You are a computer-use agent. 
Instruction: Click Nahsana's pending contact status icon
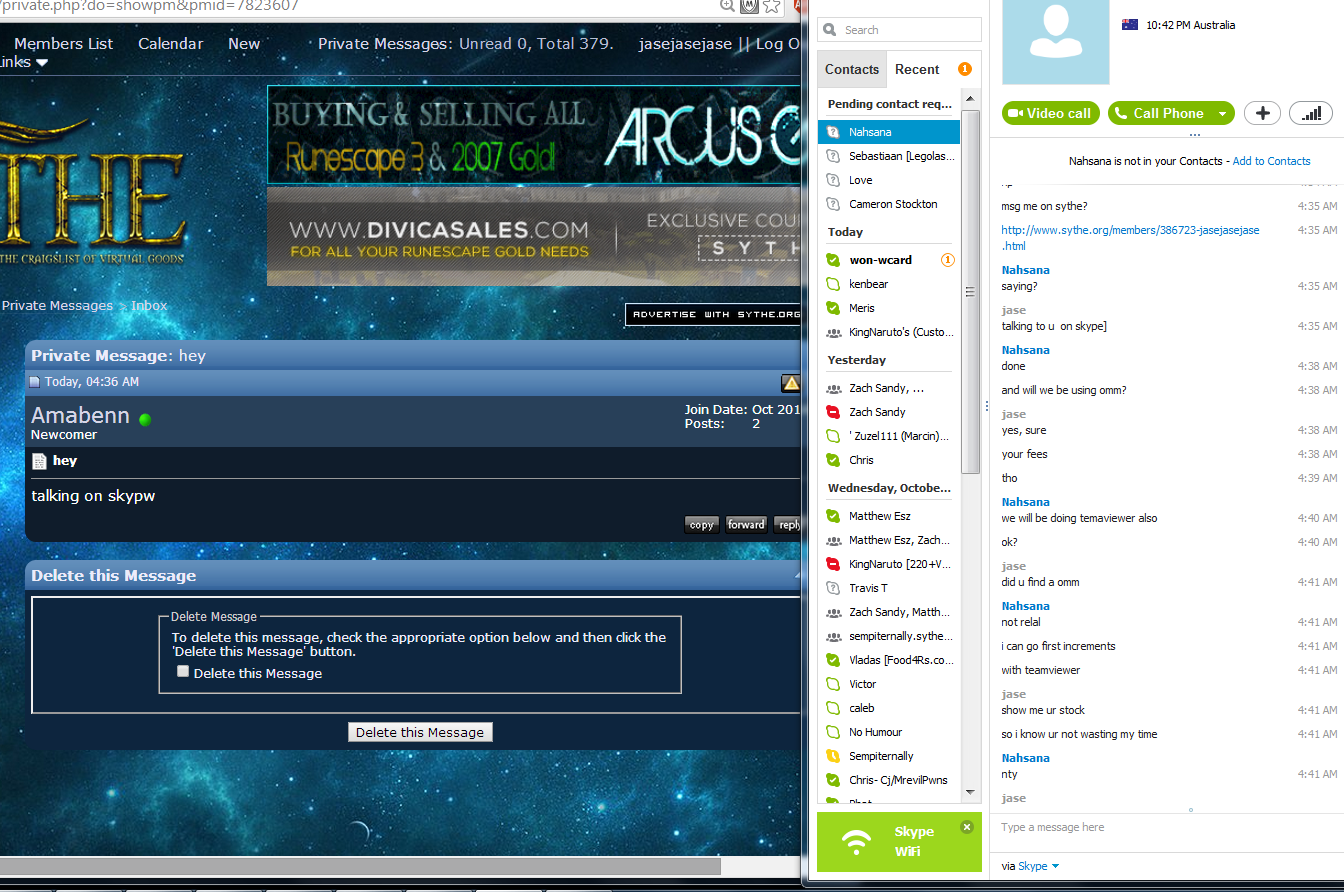832,132
